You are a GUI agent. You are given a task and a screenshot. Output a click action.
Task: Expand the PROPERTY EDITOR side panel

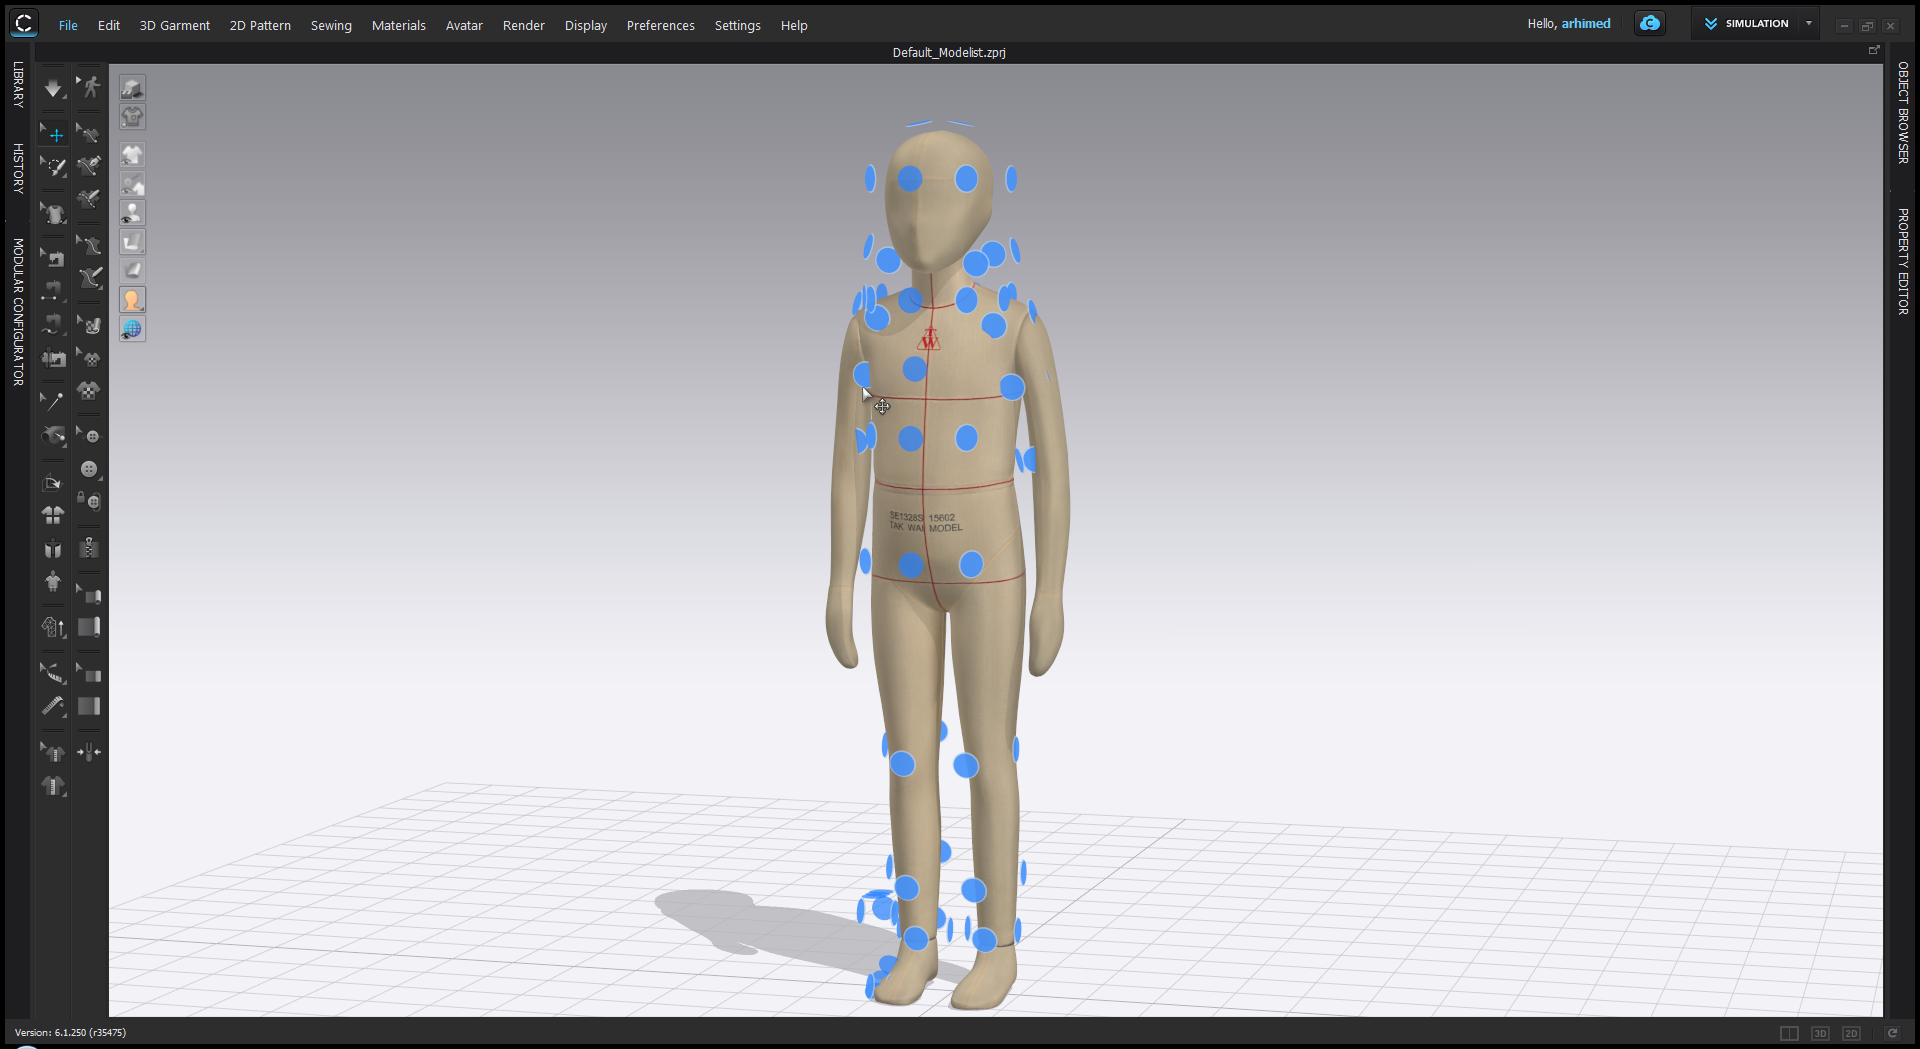tap(1903, 262)
